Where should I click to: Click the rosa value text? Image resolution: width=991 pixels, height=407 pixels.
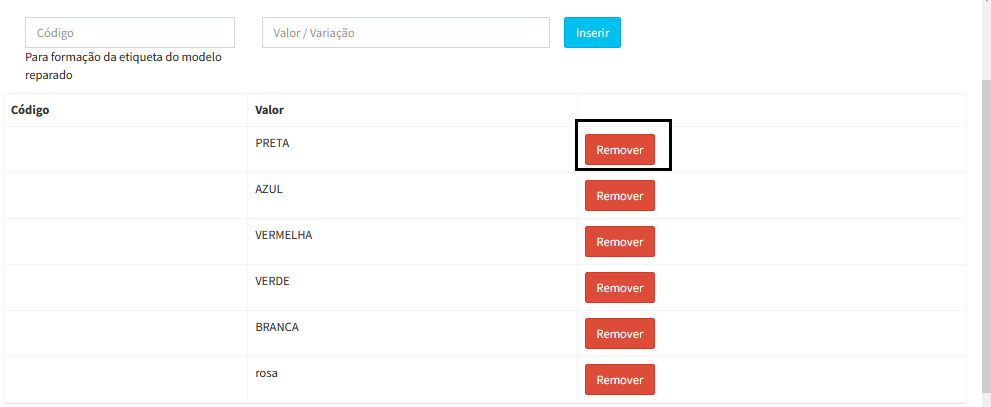pyautogui.click(x=267, y=373)
